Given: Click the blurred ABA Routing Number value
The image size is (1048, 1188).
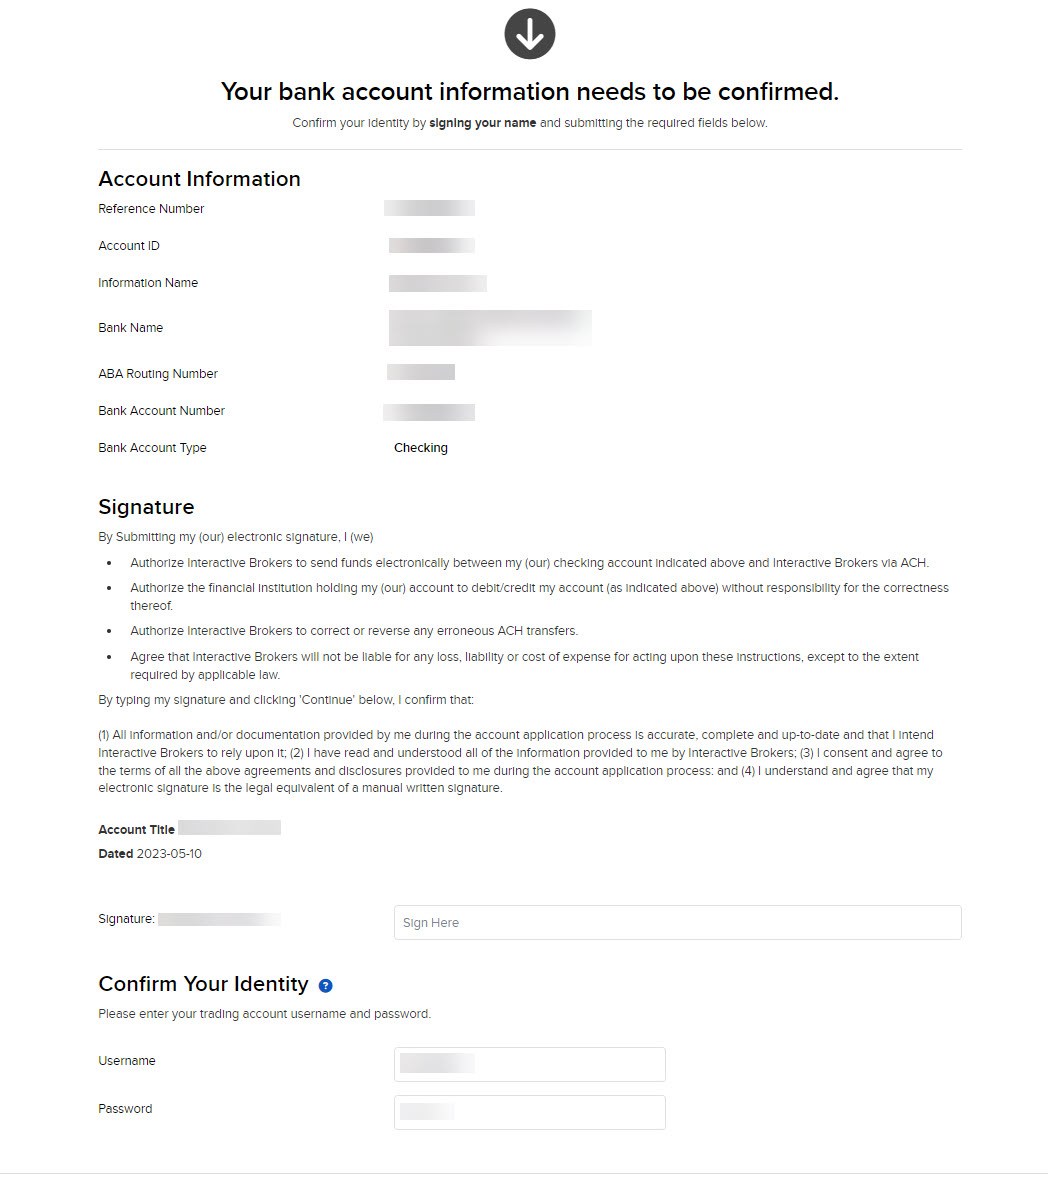Looking at the screenshot, I should pyautogui.click(x=420, y=372).
